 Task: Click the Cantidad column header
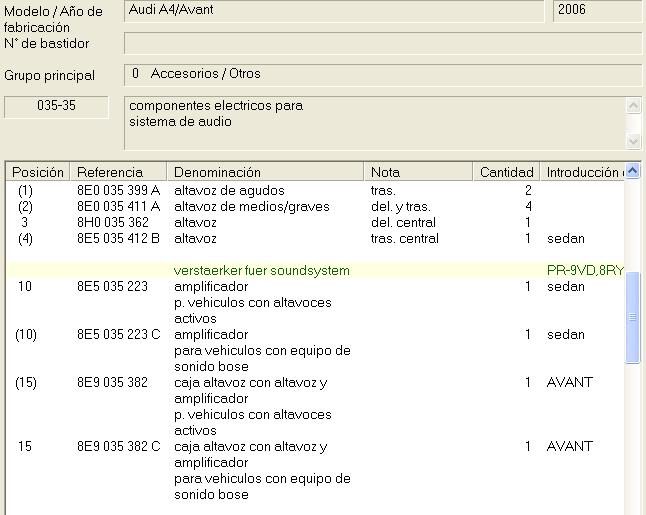pyautogui.click(x=506, y=172)
